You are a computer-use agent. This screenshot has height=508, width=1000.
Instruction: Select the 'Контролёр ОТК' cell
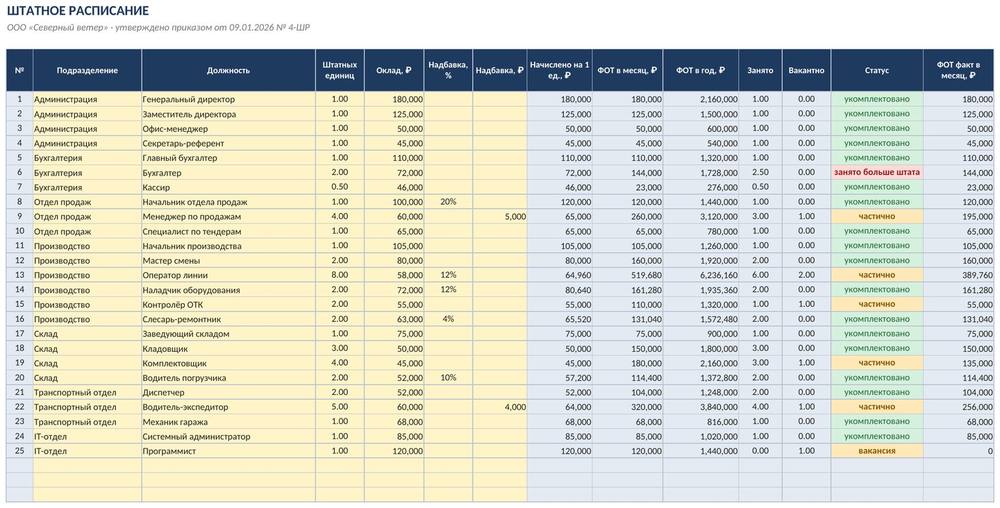pos(228,305)
